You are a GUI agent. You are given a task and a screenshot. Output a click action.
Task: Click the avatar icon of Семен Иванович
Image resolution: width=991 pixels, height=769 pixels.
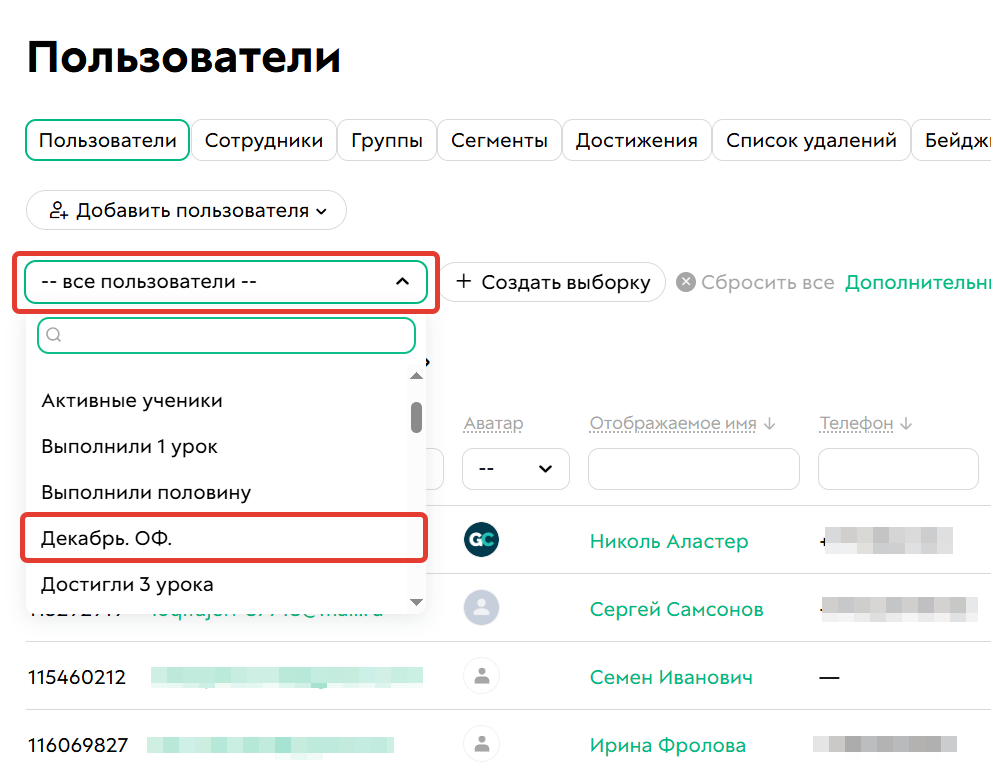[x=481, y=676]
